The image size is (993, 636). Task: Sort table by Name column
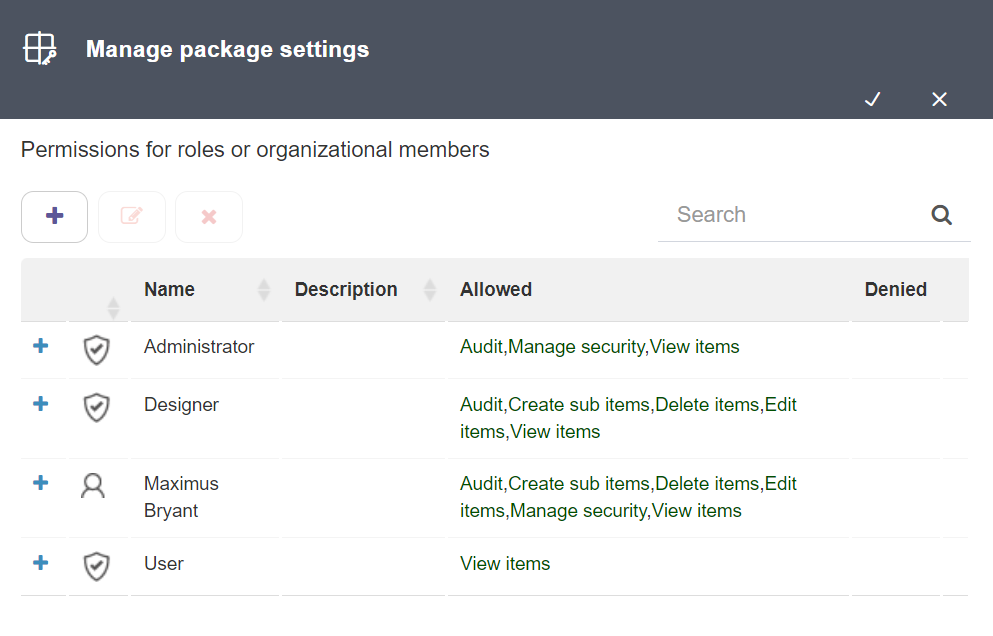[x=264, y=289]
